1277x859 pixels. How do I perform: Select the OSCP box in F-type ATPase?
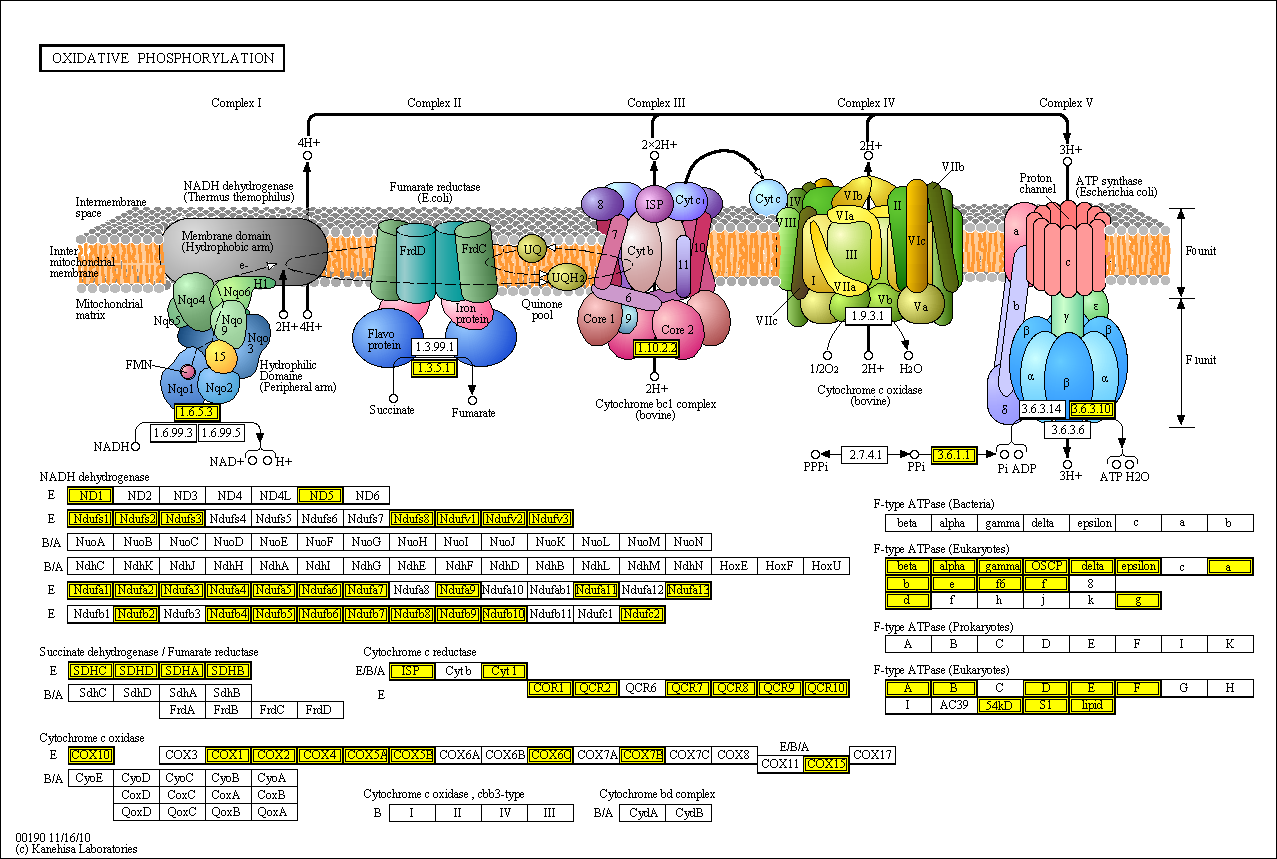[x=1046, y=566]
